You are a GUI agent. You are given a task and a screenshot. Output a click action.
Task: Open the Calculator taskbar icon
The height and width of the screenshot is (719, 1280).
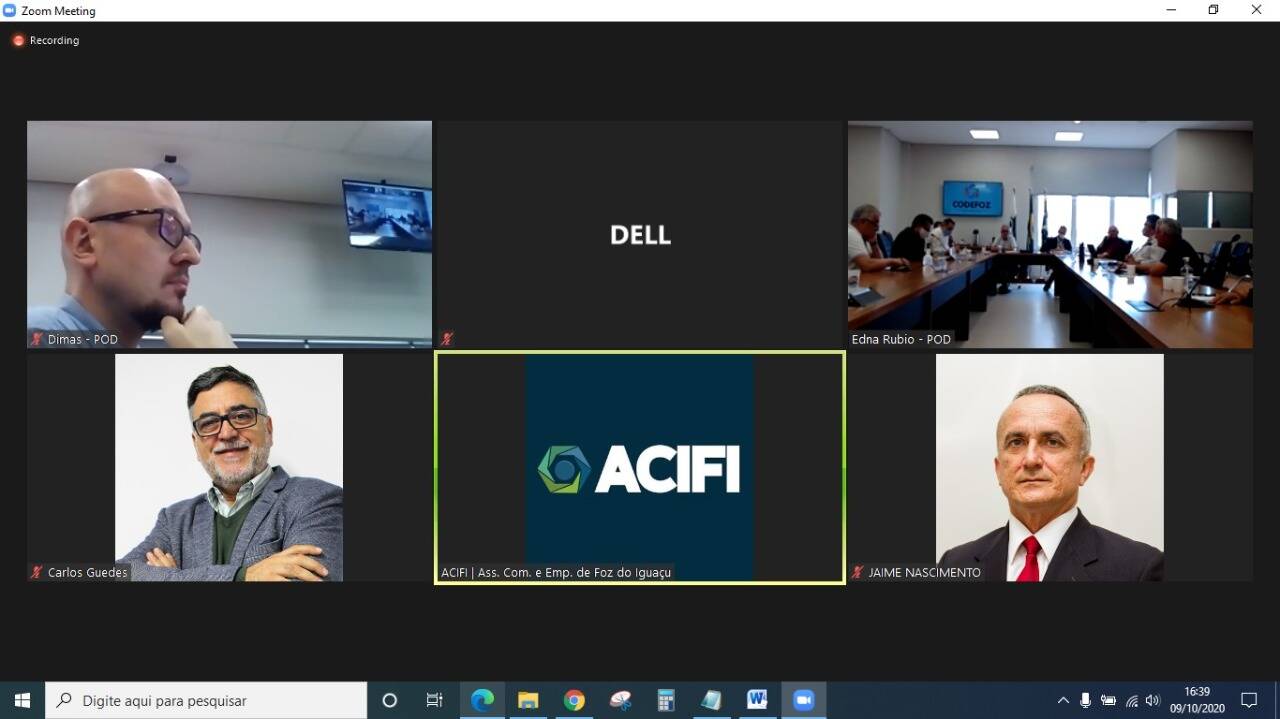pos(666,700)
